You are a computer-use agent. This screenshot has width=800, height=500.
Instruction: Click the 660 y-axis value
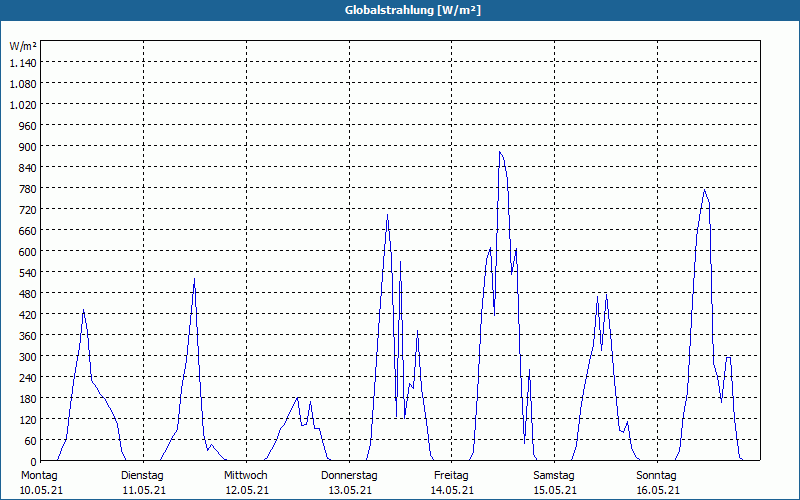[28, 231]
